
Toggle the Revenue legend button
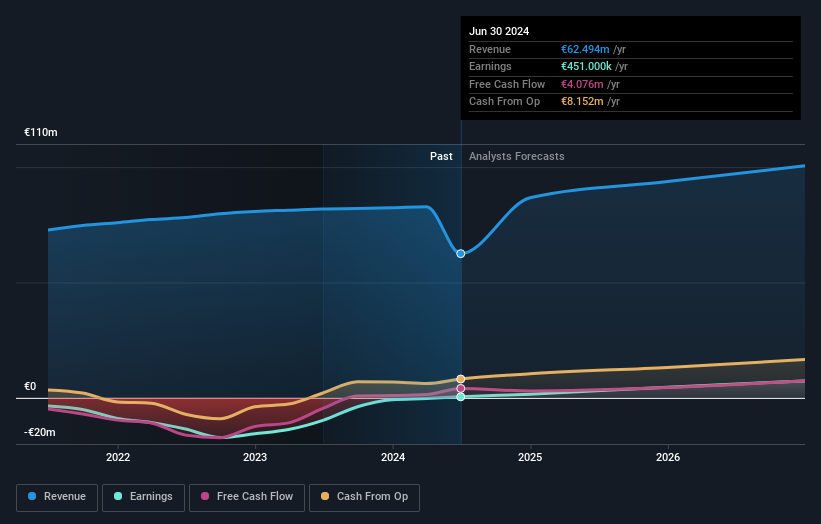pyautogui.click(x=57, y=497)
